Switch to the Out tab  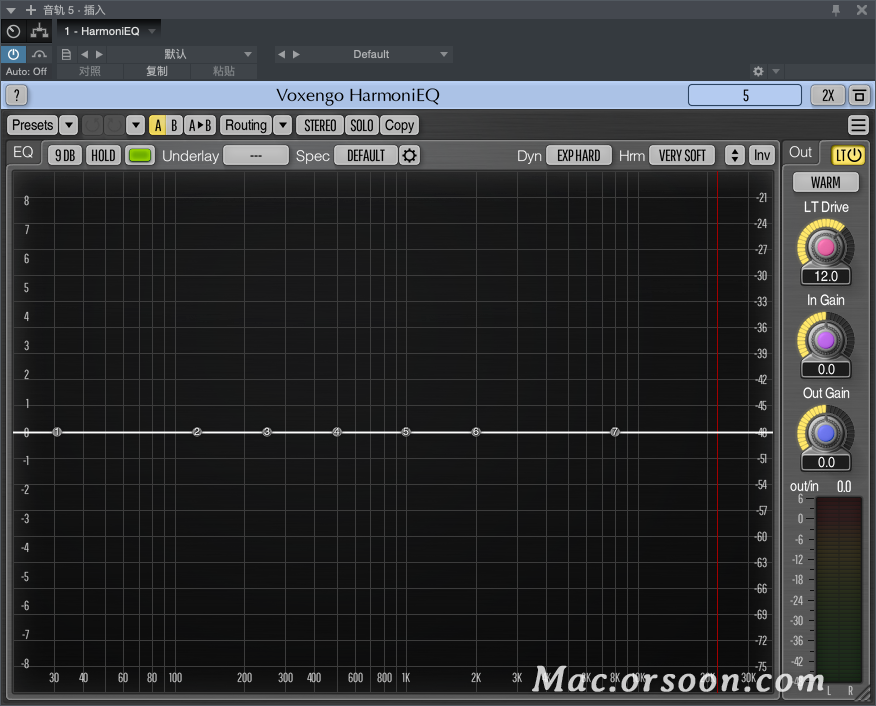(x=800, y=153)
